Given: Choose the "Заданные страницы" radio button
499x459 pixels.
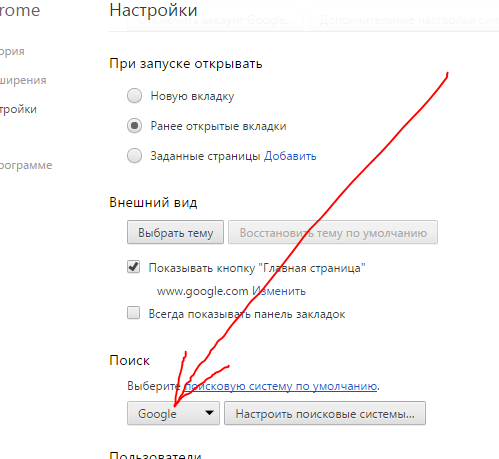Looking at the screenshot, I should coord(134,156).
